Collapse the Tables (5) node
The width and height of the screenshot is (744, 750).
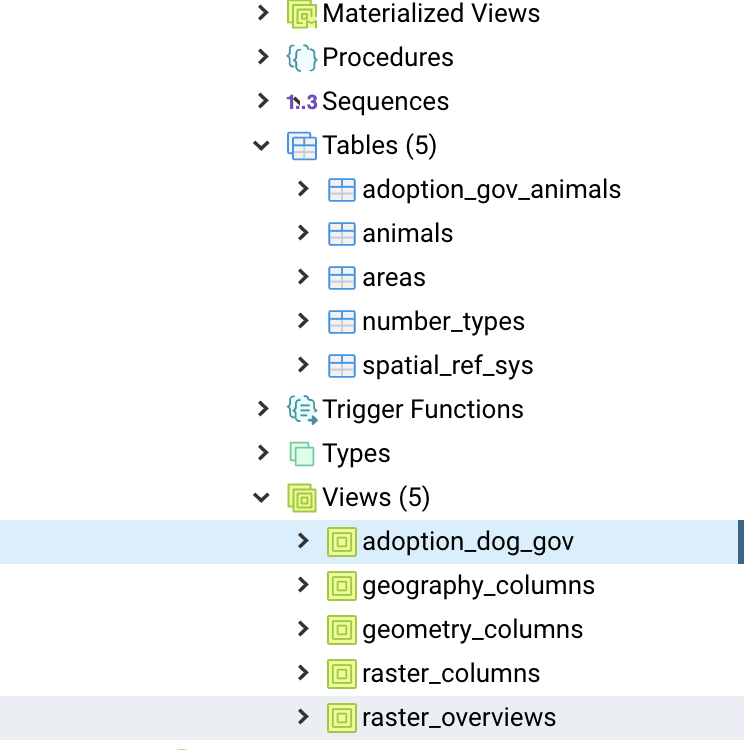[x=262, y=146]
